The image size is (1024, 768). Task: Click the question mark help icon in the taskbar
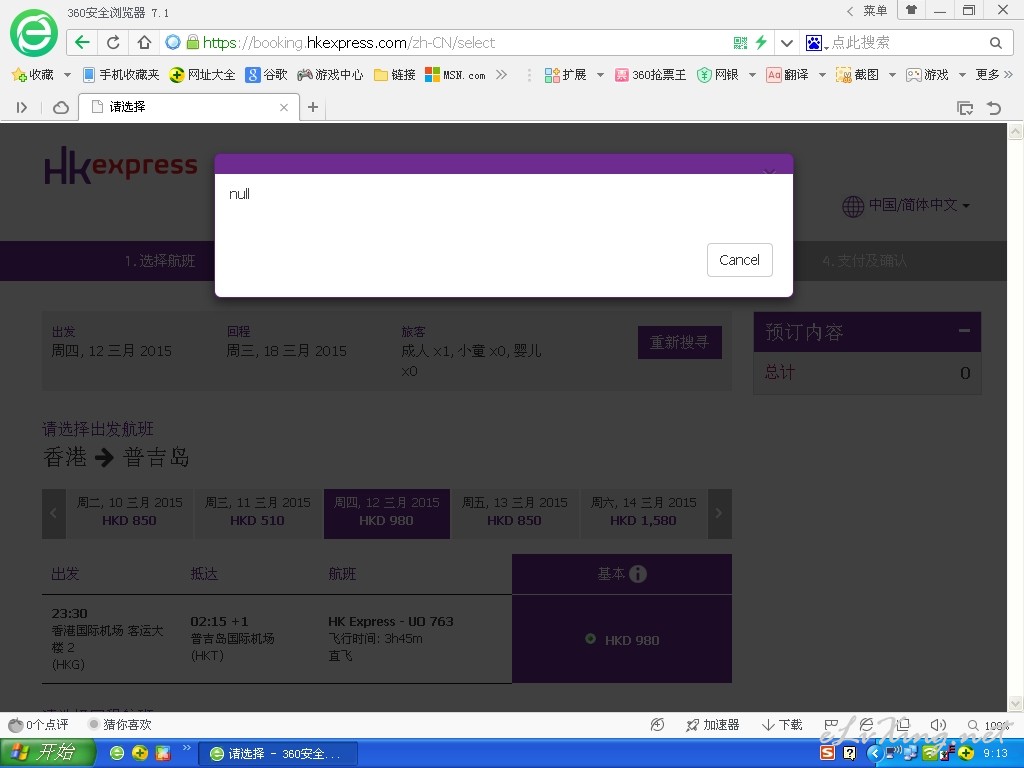point(849,753)
